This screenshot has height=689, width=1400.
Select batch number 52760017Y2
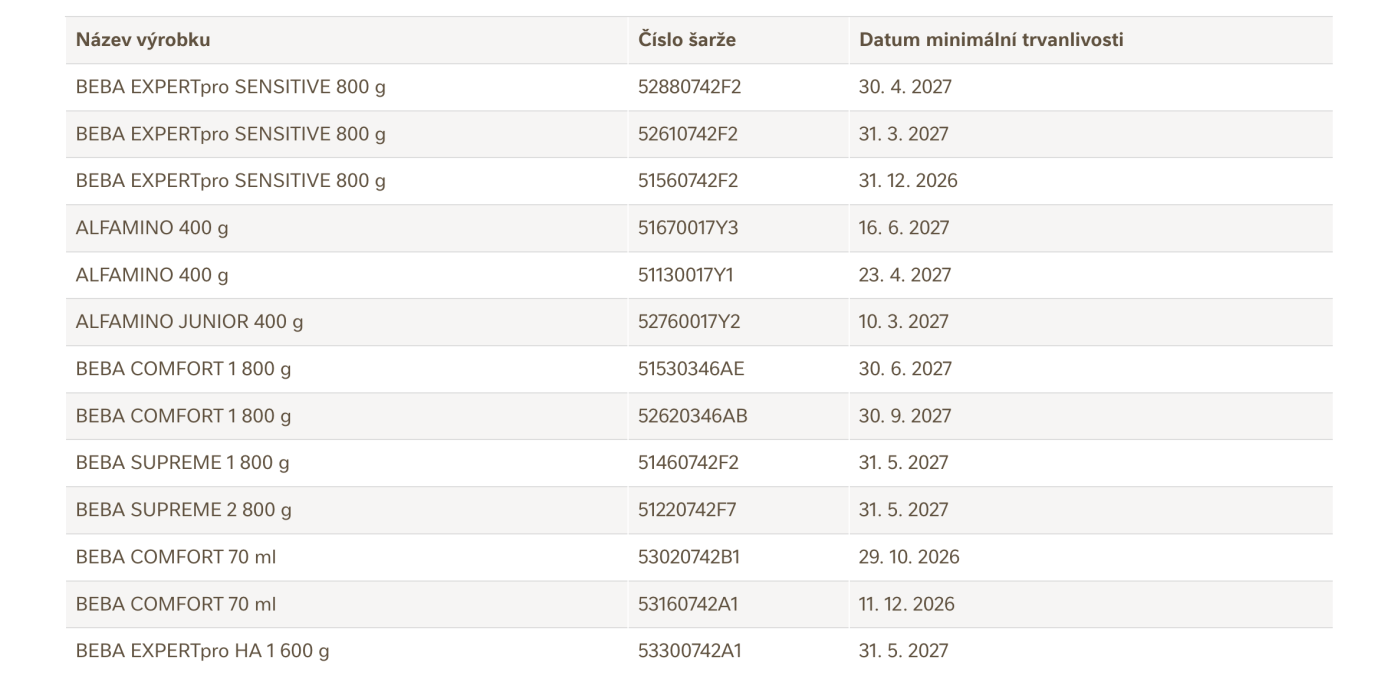pos(688,322)
